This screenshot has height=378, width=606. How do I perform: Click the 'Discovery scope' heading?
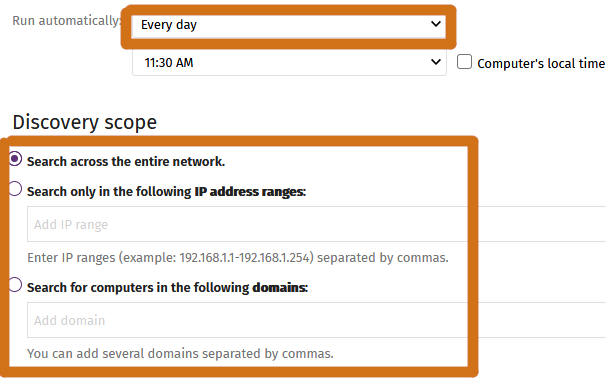click(x=85, y=122)
